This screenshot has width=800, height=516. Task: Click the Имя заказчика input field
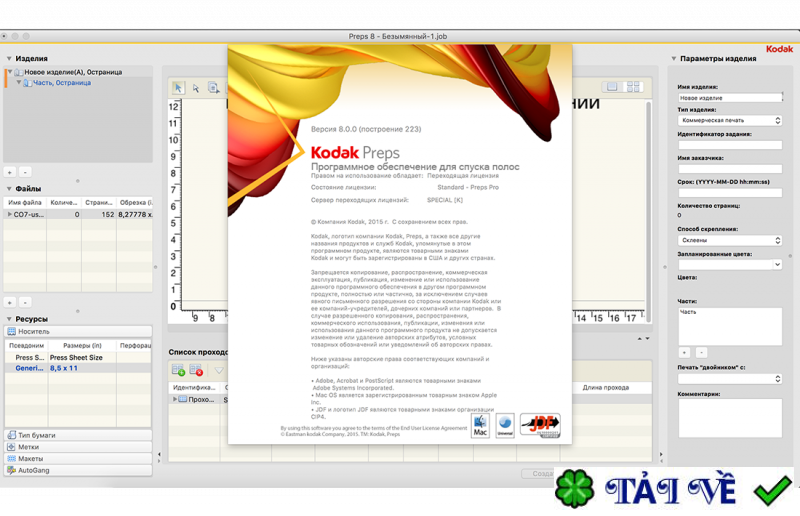pyautogui.click(x=730, y=168)
